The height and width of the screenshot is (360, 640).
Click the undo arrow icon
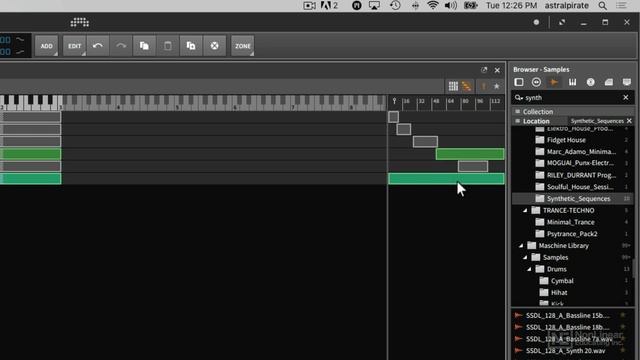tap(98, 46)
